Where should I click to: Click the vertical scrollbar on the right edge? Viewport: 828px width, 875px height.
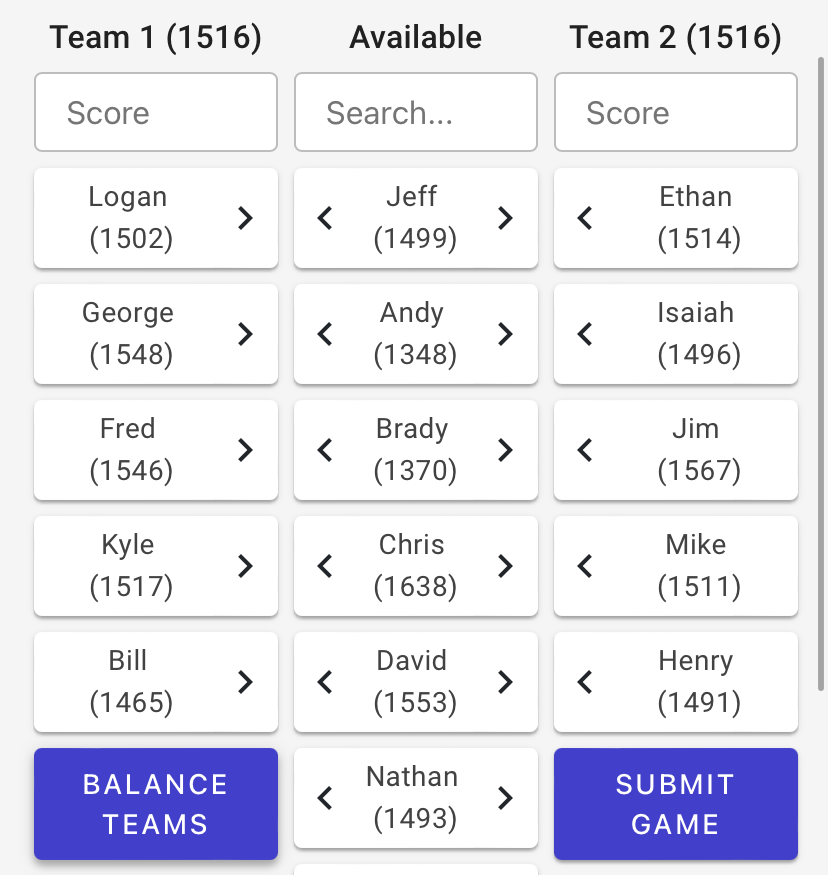821,374
